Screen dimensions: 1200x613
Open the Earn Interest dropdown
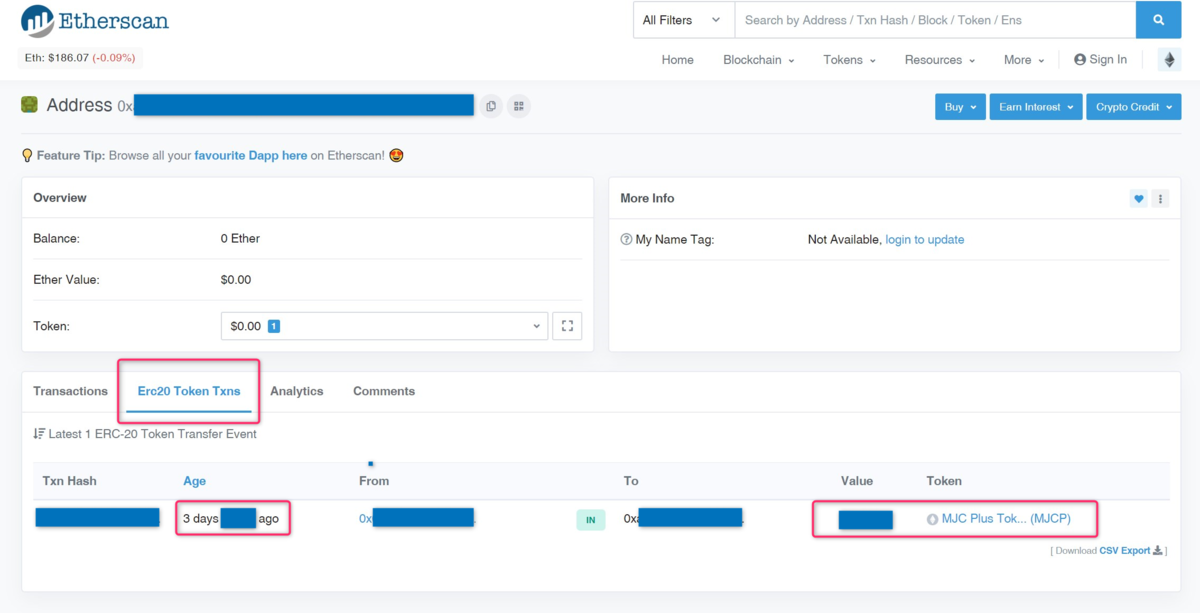[x=1036, y=107]
